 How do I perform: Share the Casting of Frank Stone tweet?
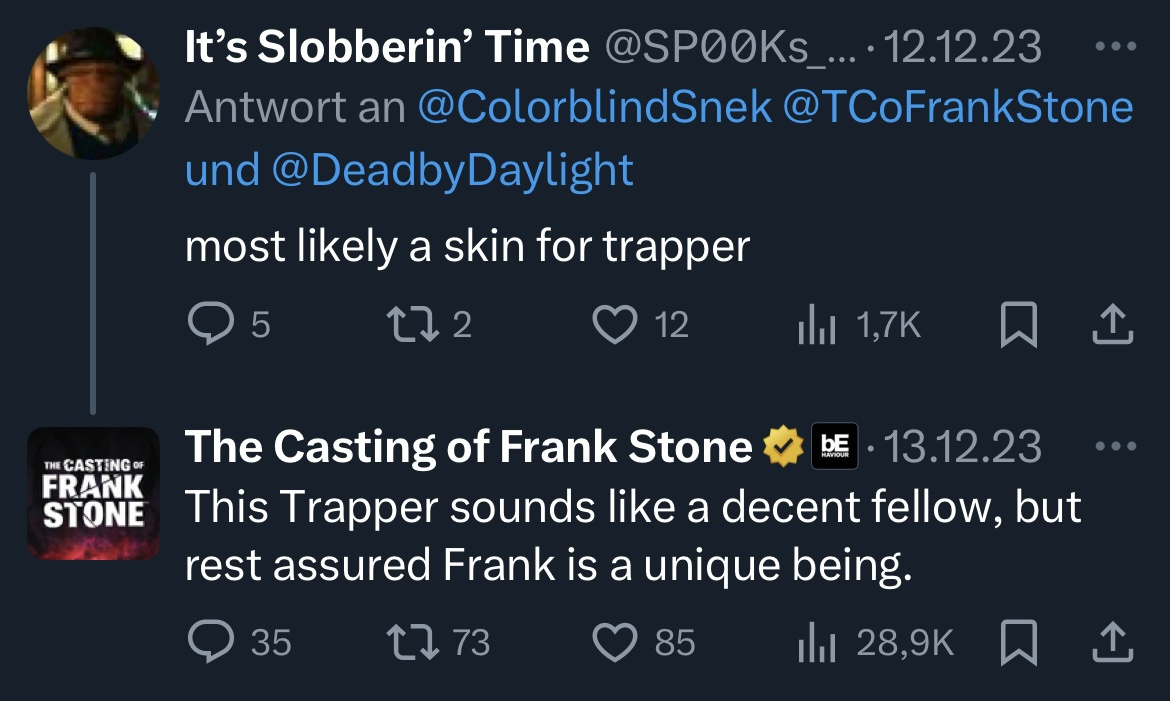coord(1113,642)
